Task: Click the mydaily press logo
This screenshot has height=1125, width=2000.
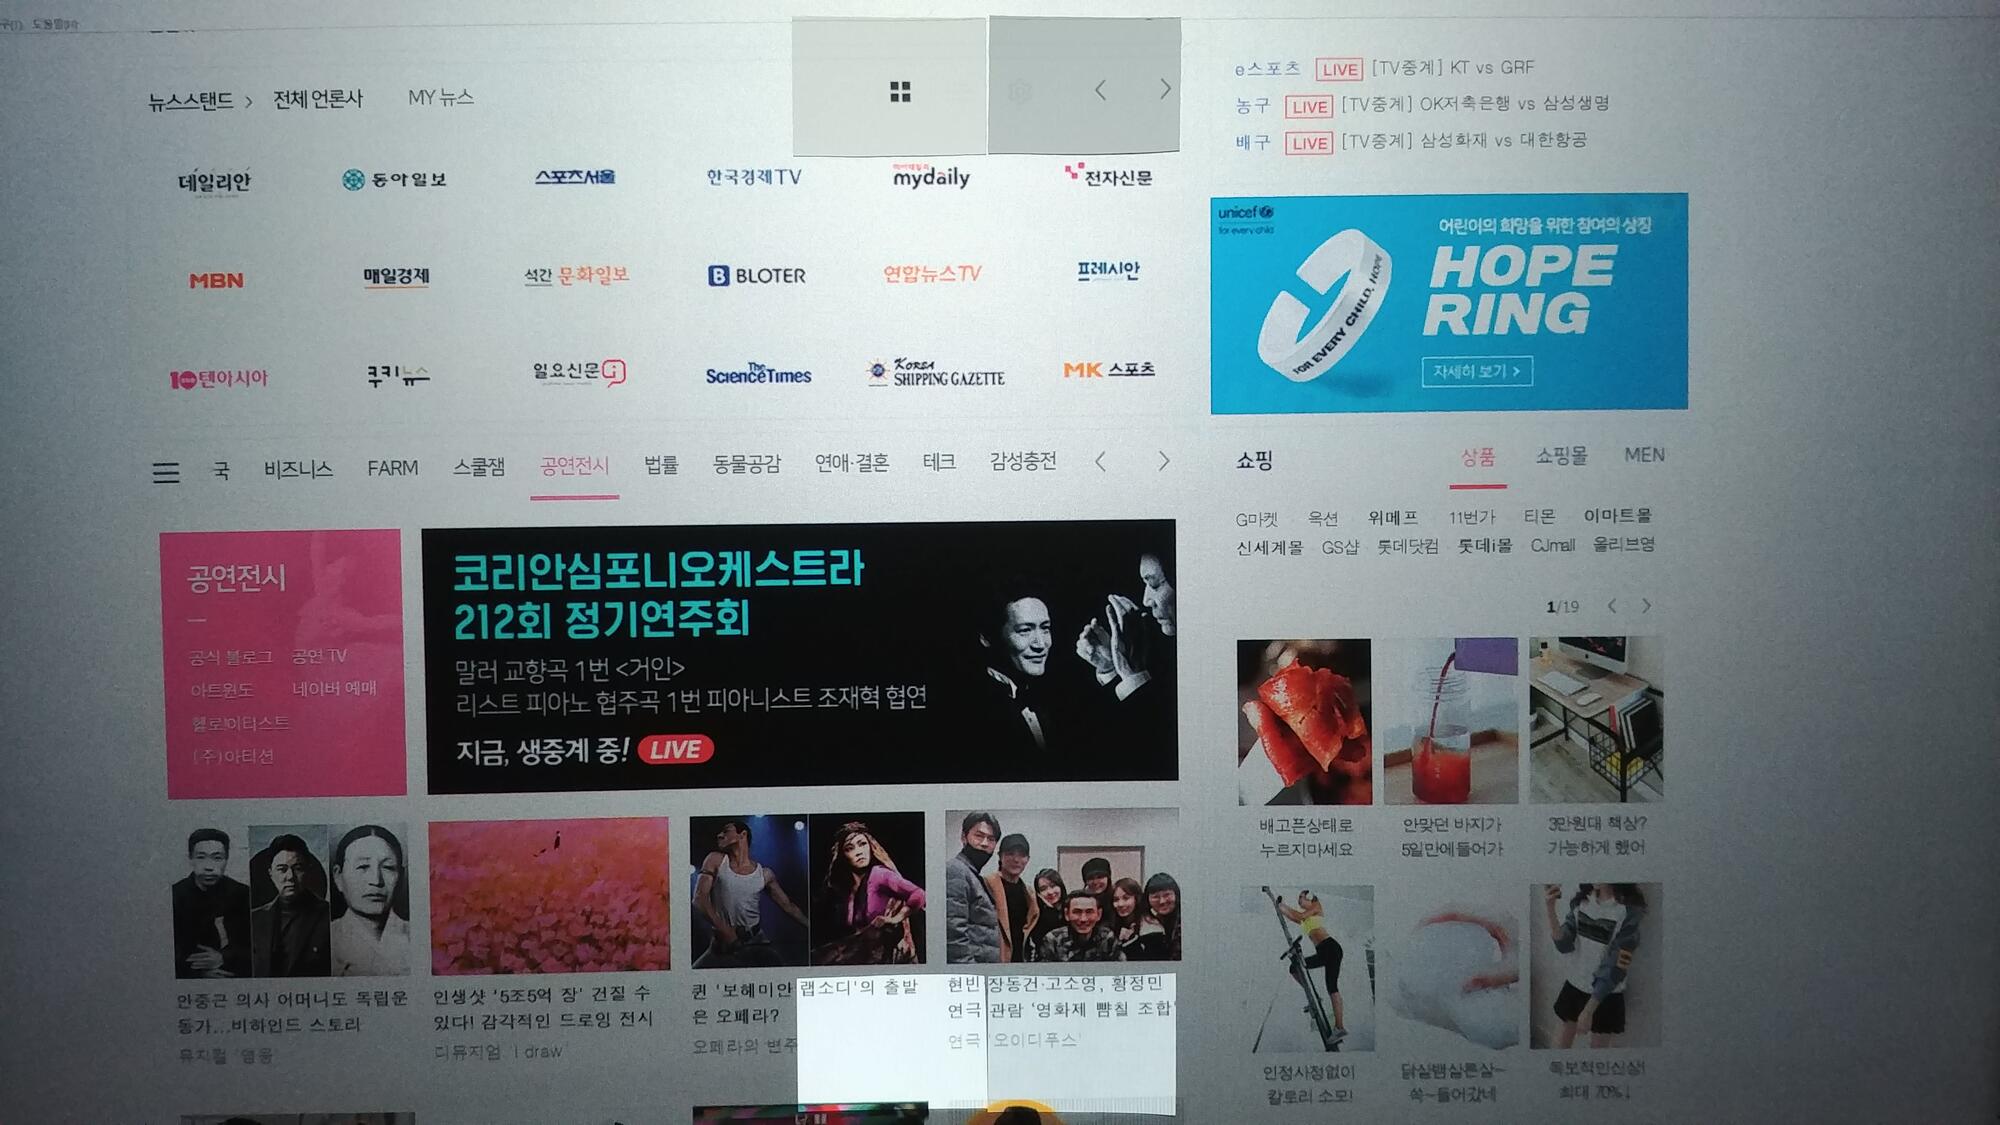Action: pyautogui.click(x=931, y=178)
